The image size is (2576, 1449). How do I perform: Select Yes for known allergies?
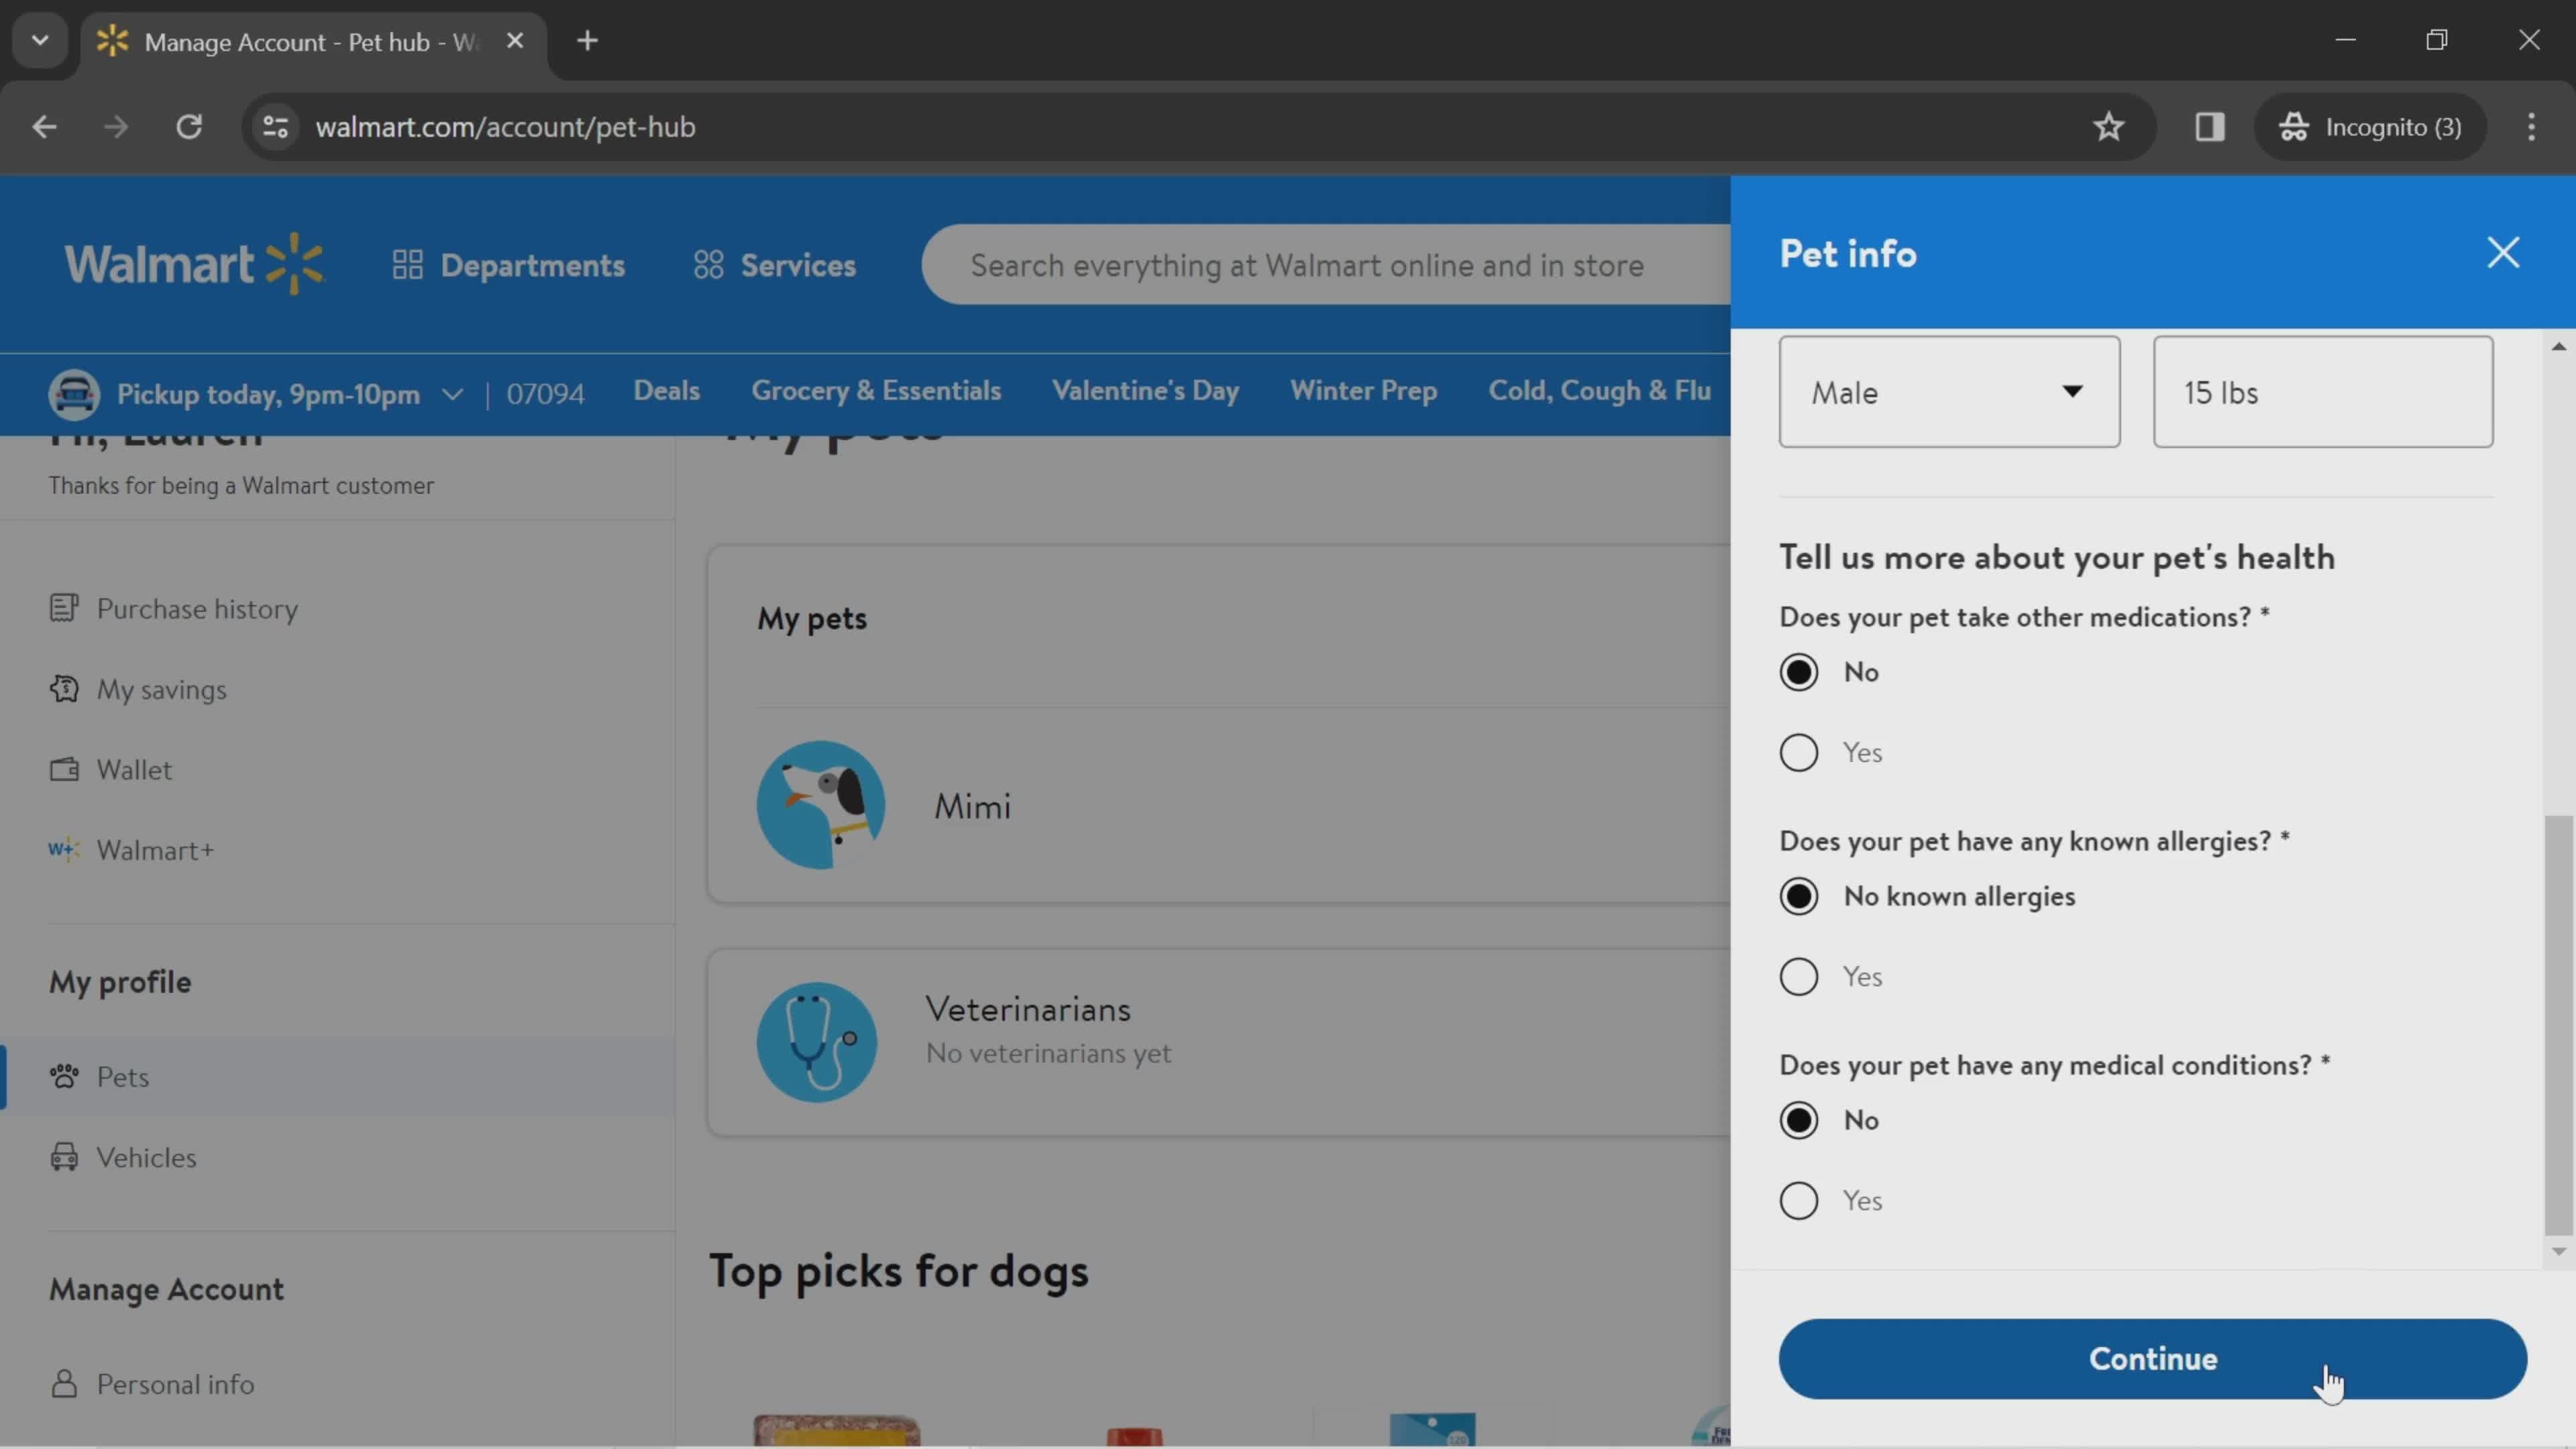point(1798,976)
